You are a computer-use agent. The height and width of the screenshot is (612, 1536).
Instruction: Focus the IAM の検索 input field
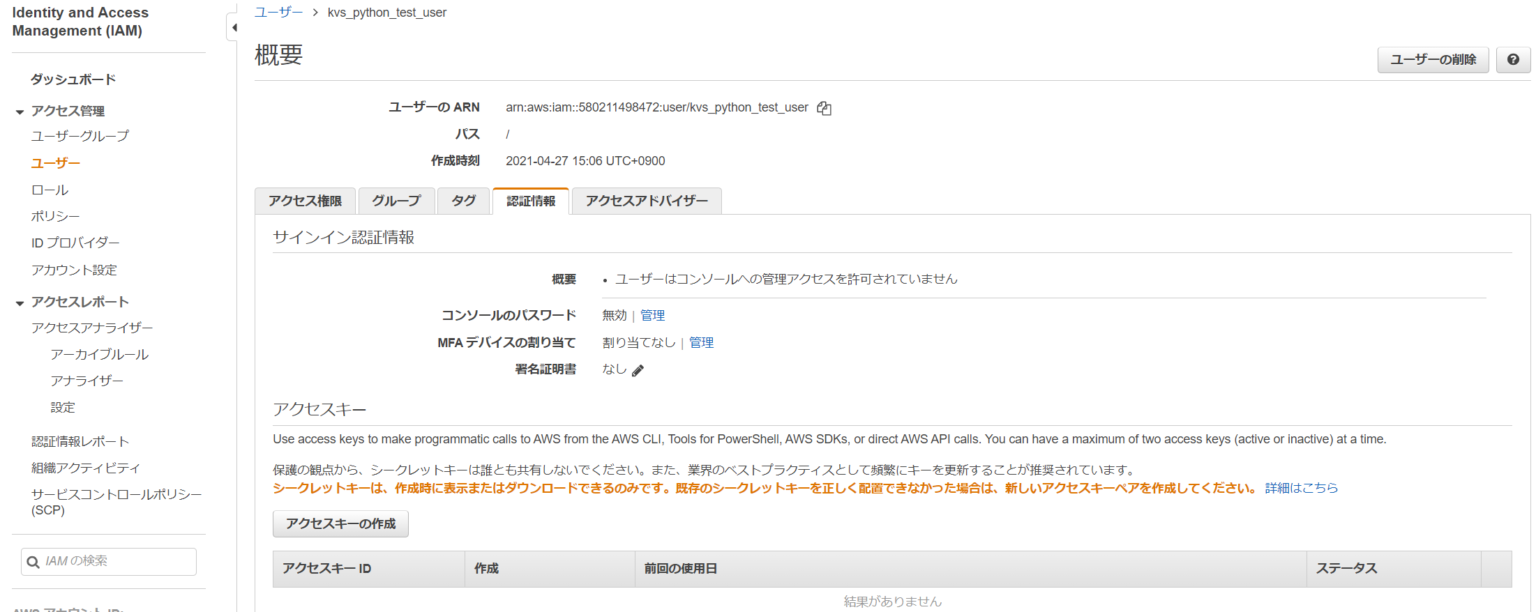109,562
